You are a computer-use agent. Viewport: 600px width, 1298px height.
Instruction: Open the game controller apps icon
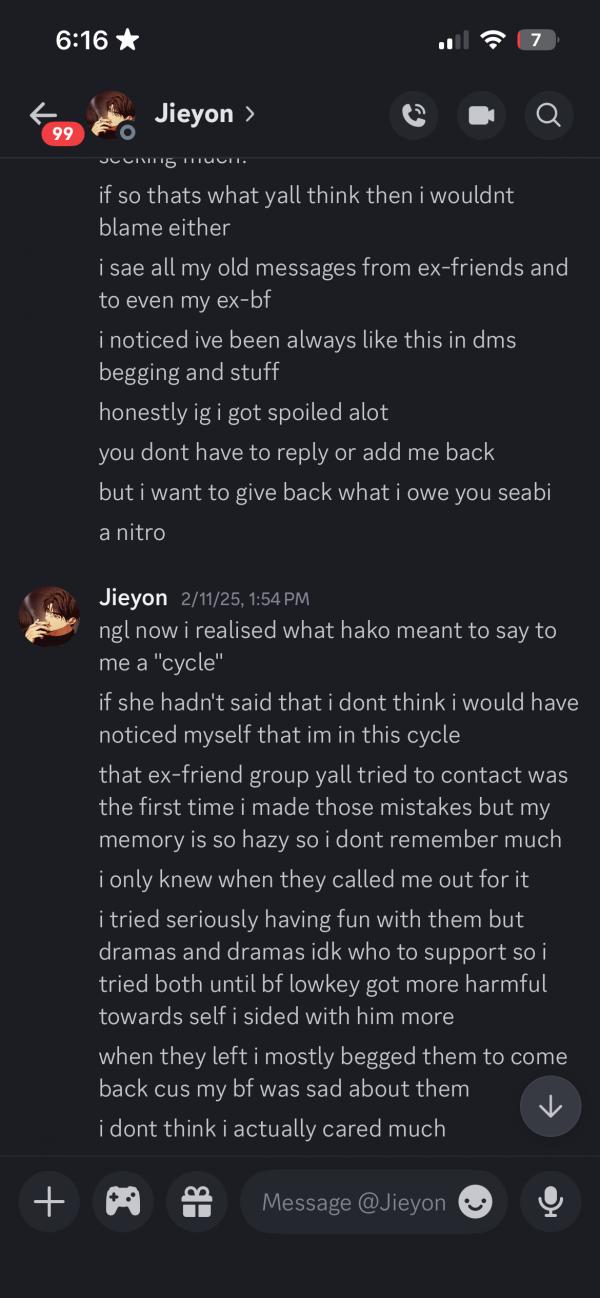point(122,1202)
